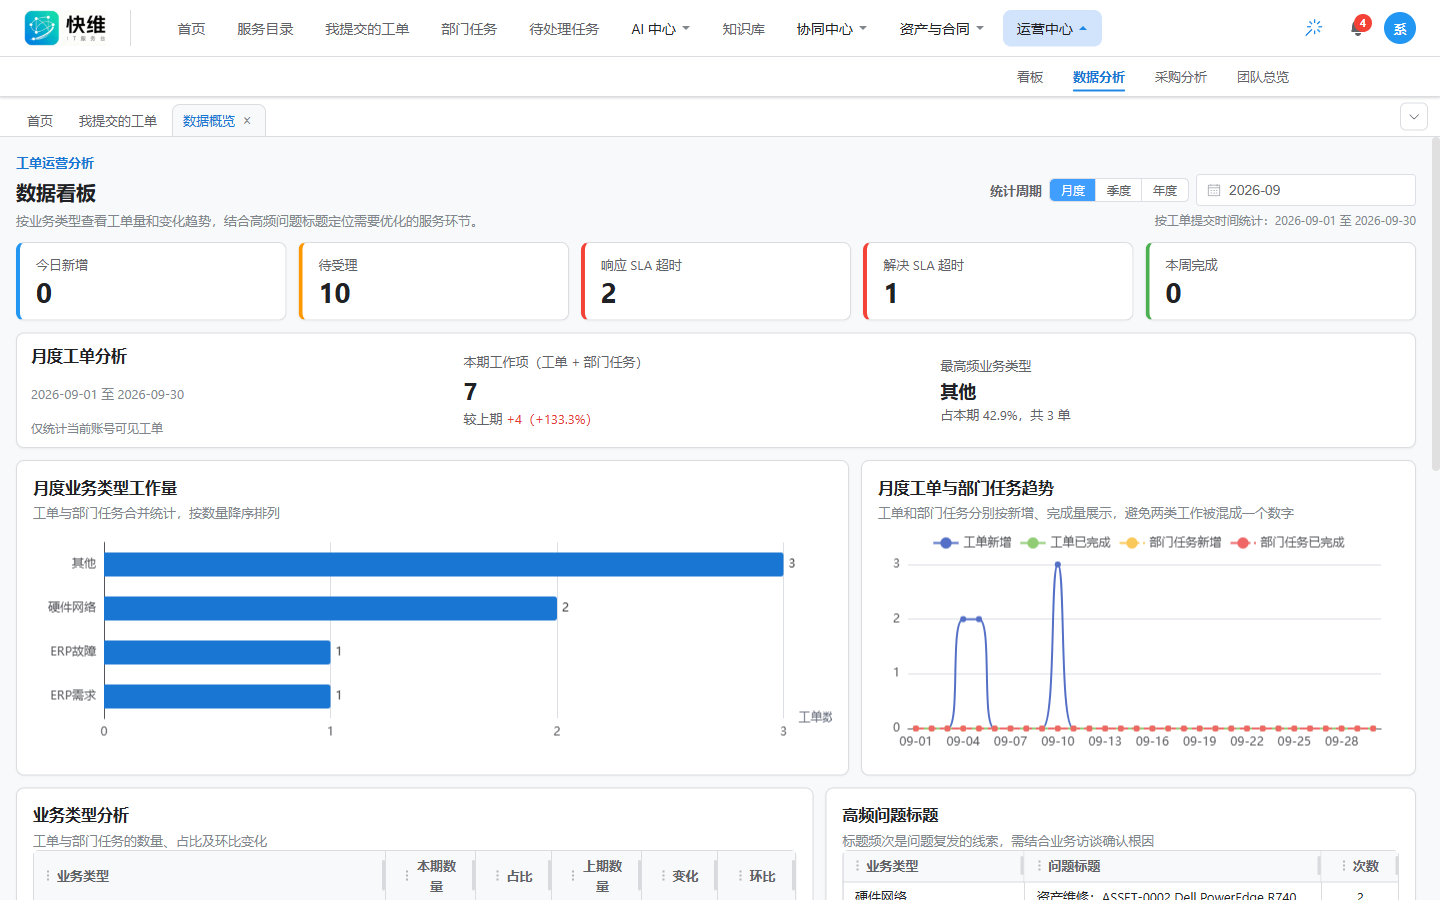The height and width of the screenshot is (900, 1440).
Task: Open the 服务目录 menu item
Action: [265, 29]
